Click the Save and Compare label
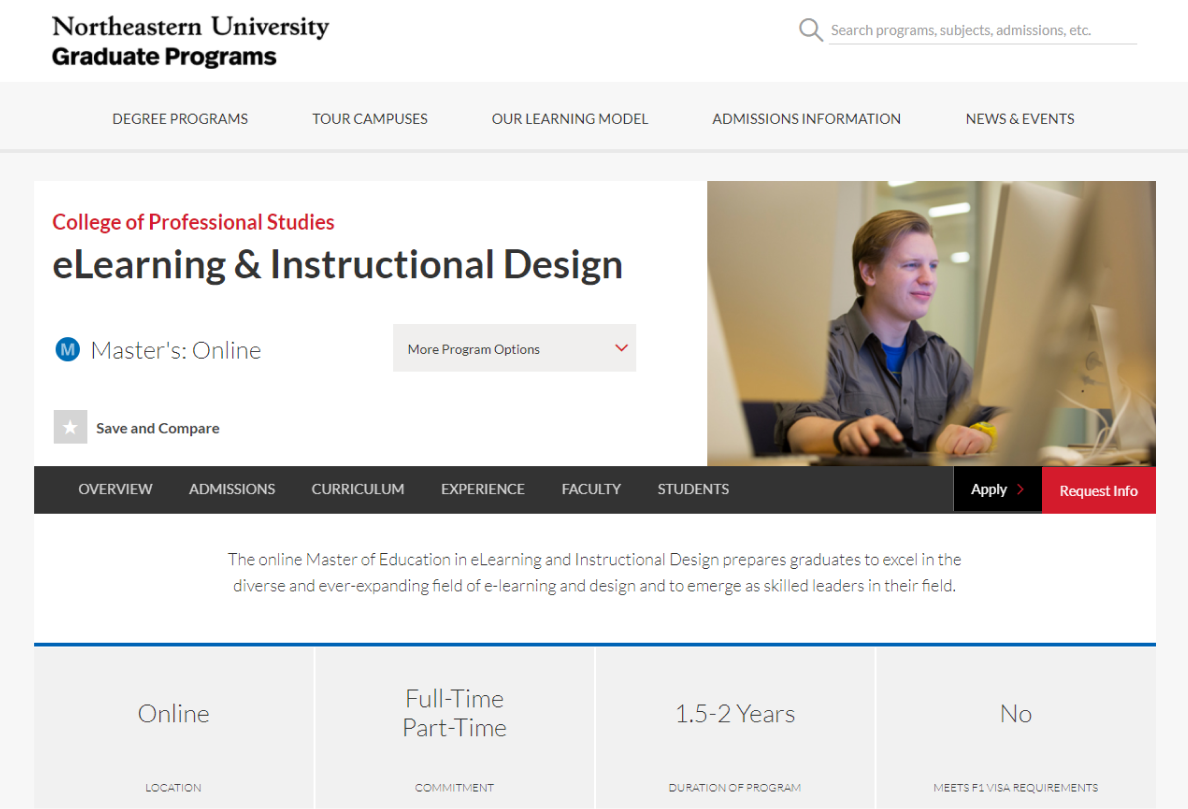The image size is (1188, 809). (x=158, y=428)
